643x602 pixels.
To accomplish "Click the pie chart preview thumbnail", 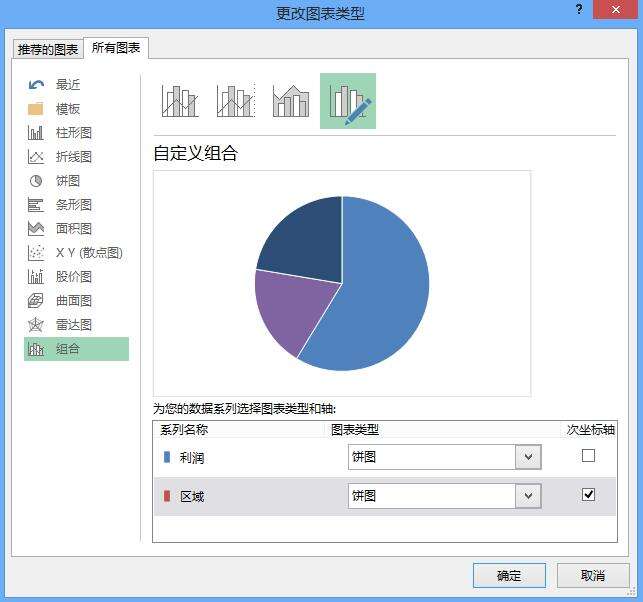I will point(342,284).
